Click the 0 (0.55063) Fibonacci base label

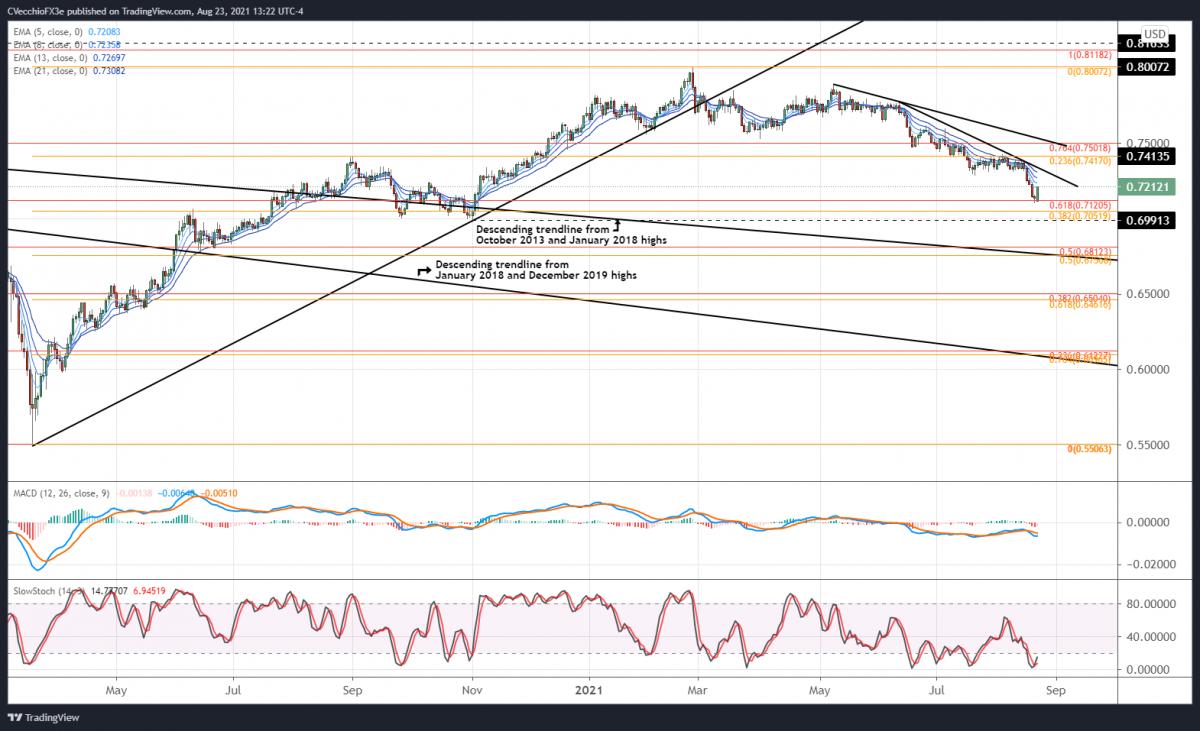(x=1084, y=450)
